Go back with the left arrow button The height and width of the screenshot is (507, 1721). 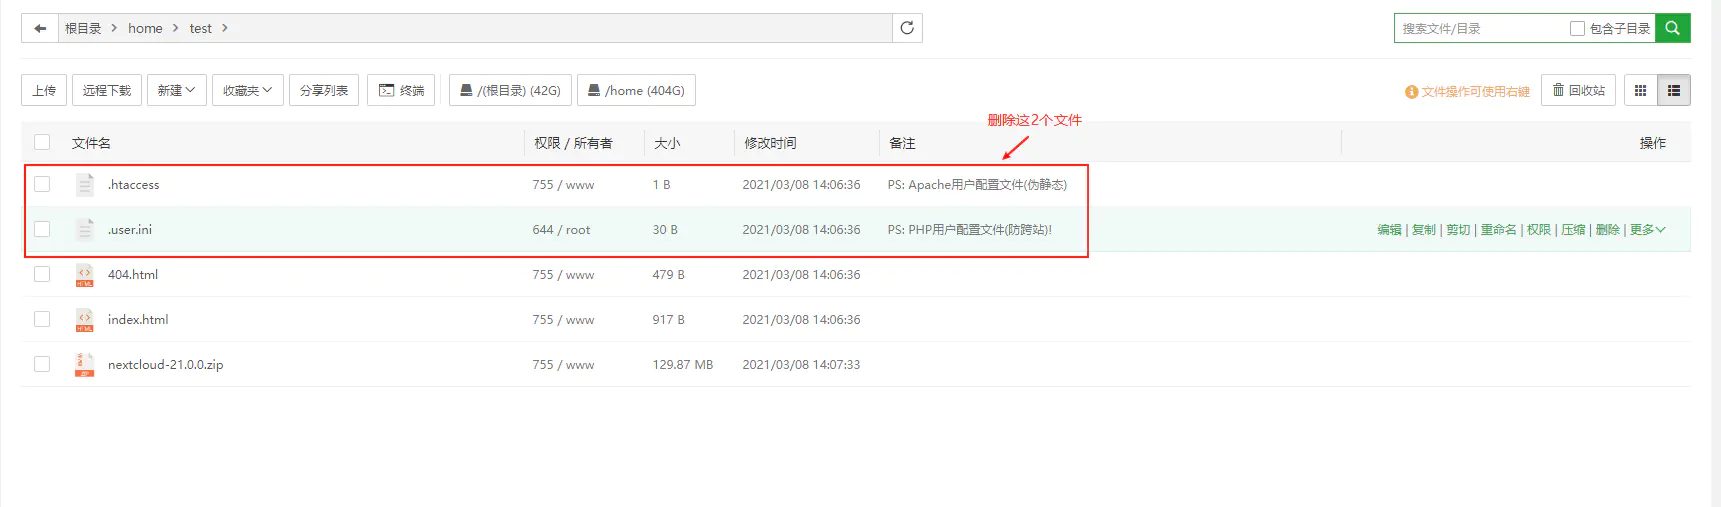tap(40, 28)
